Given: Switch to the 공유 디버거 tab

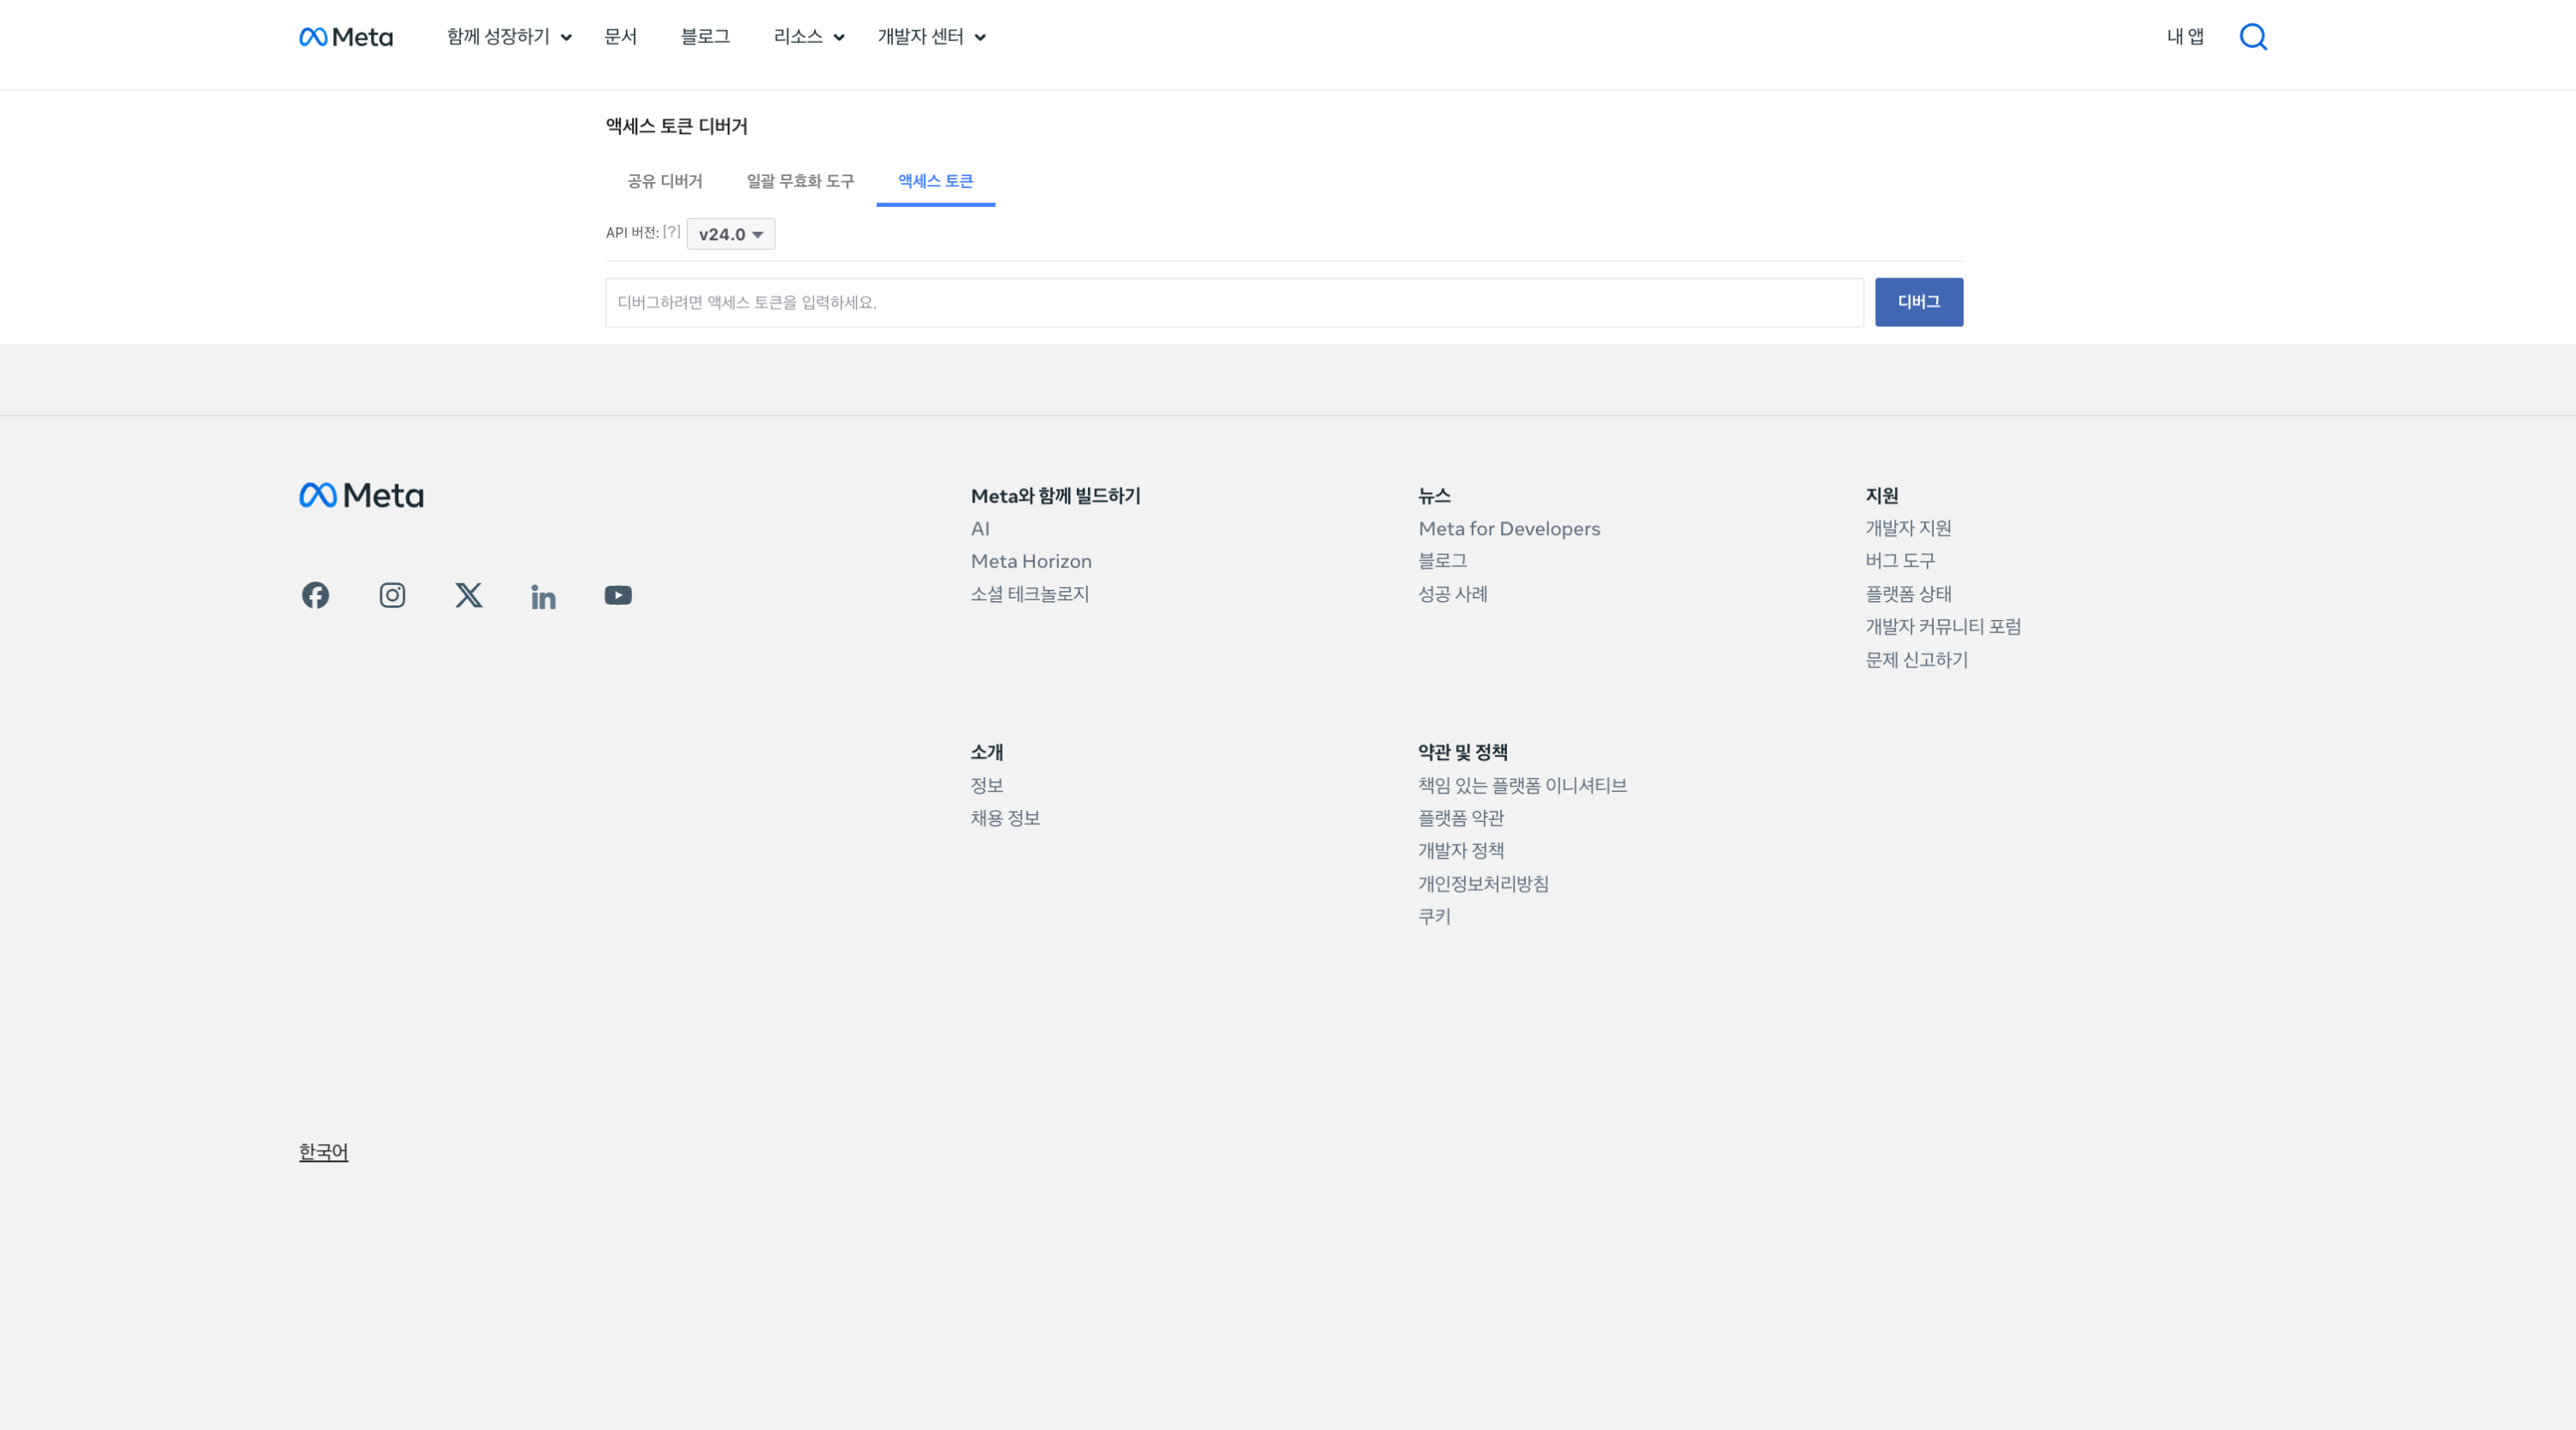Looking at the screenshot, I should coord(664,181).
